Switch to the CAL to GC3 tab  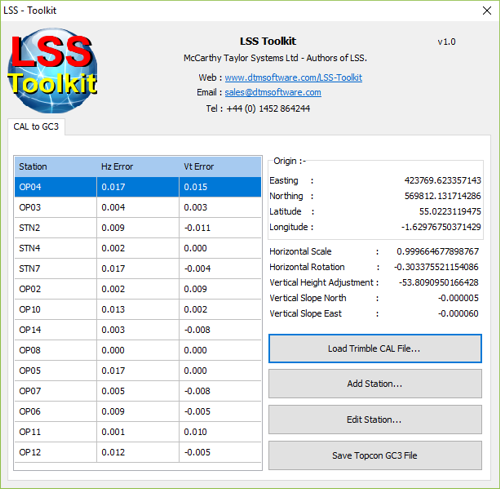coord(36,127)
